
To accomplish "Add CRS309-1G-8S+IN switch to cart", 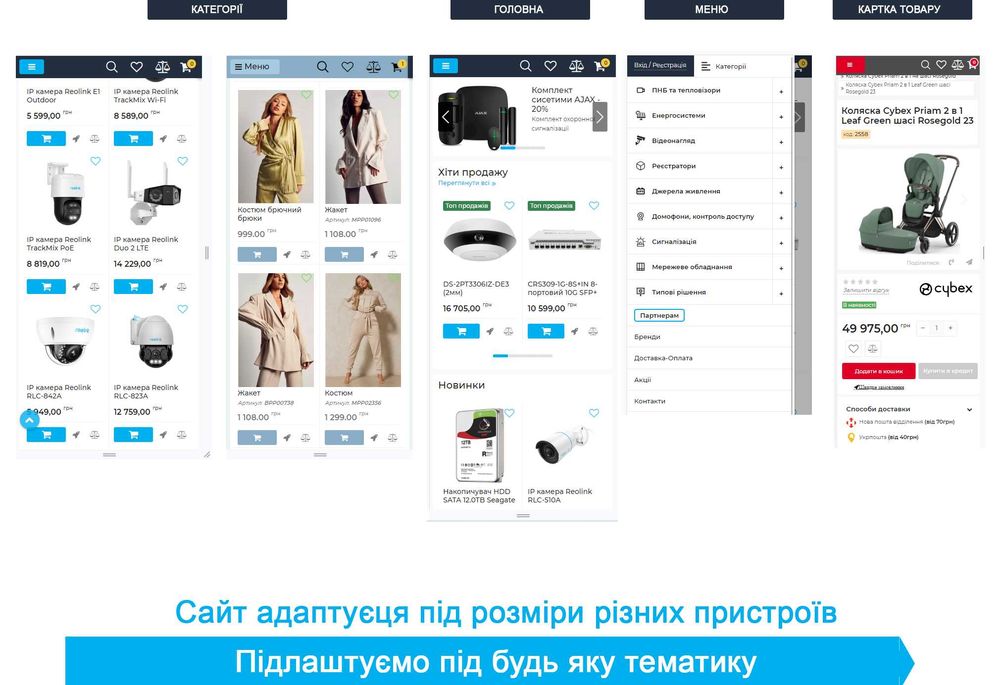I will coord(546,331).
